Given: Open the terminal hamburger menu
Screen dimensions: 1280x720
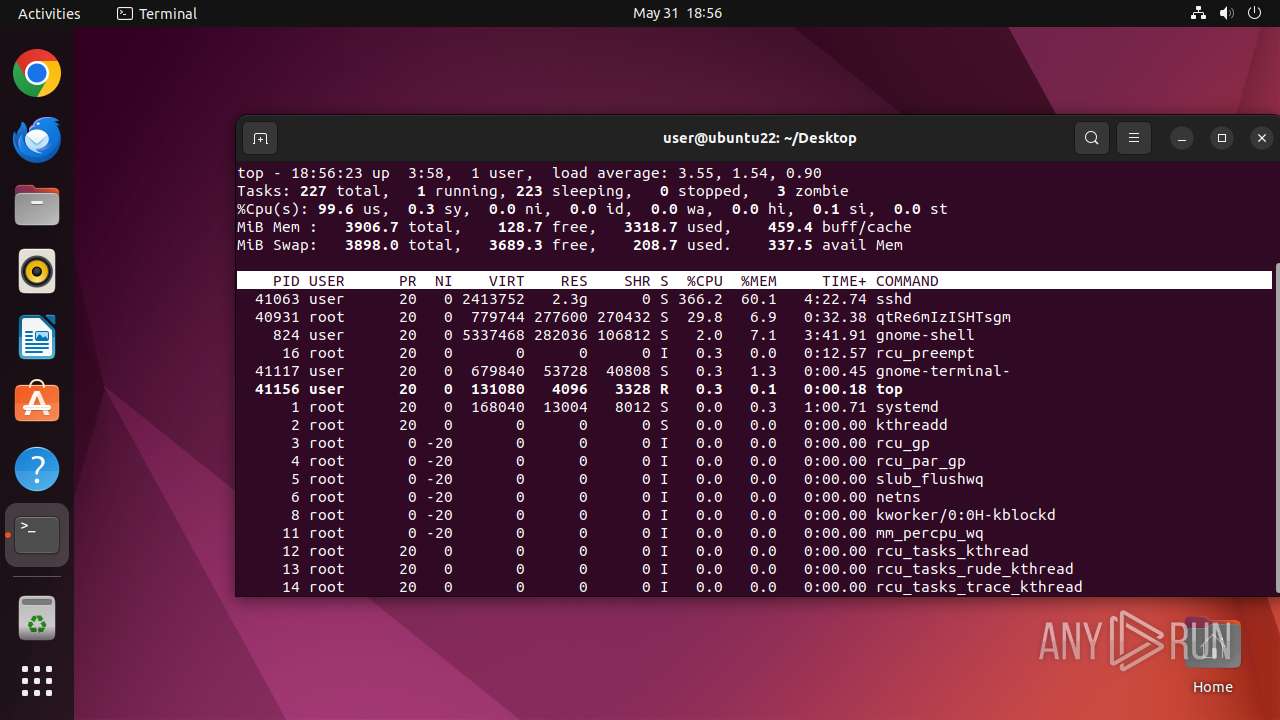Looking at the screenshot, I should coord(1134,138).
